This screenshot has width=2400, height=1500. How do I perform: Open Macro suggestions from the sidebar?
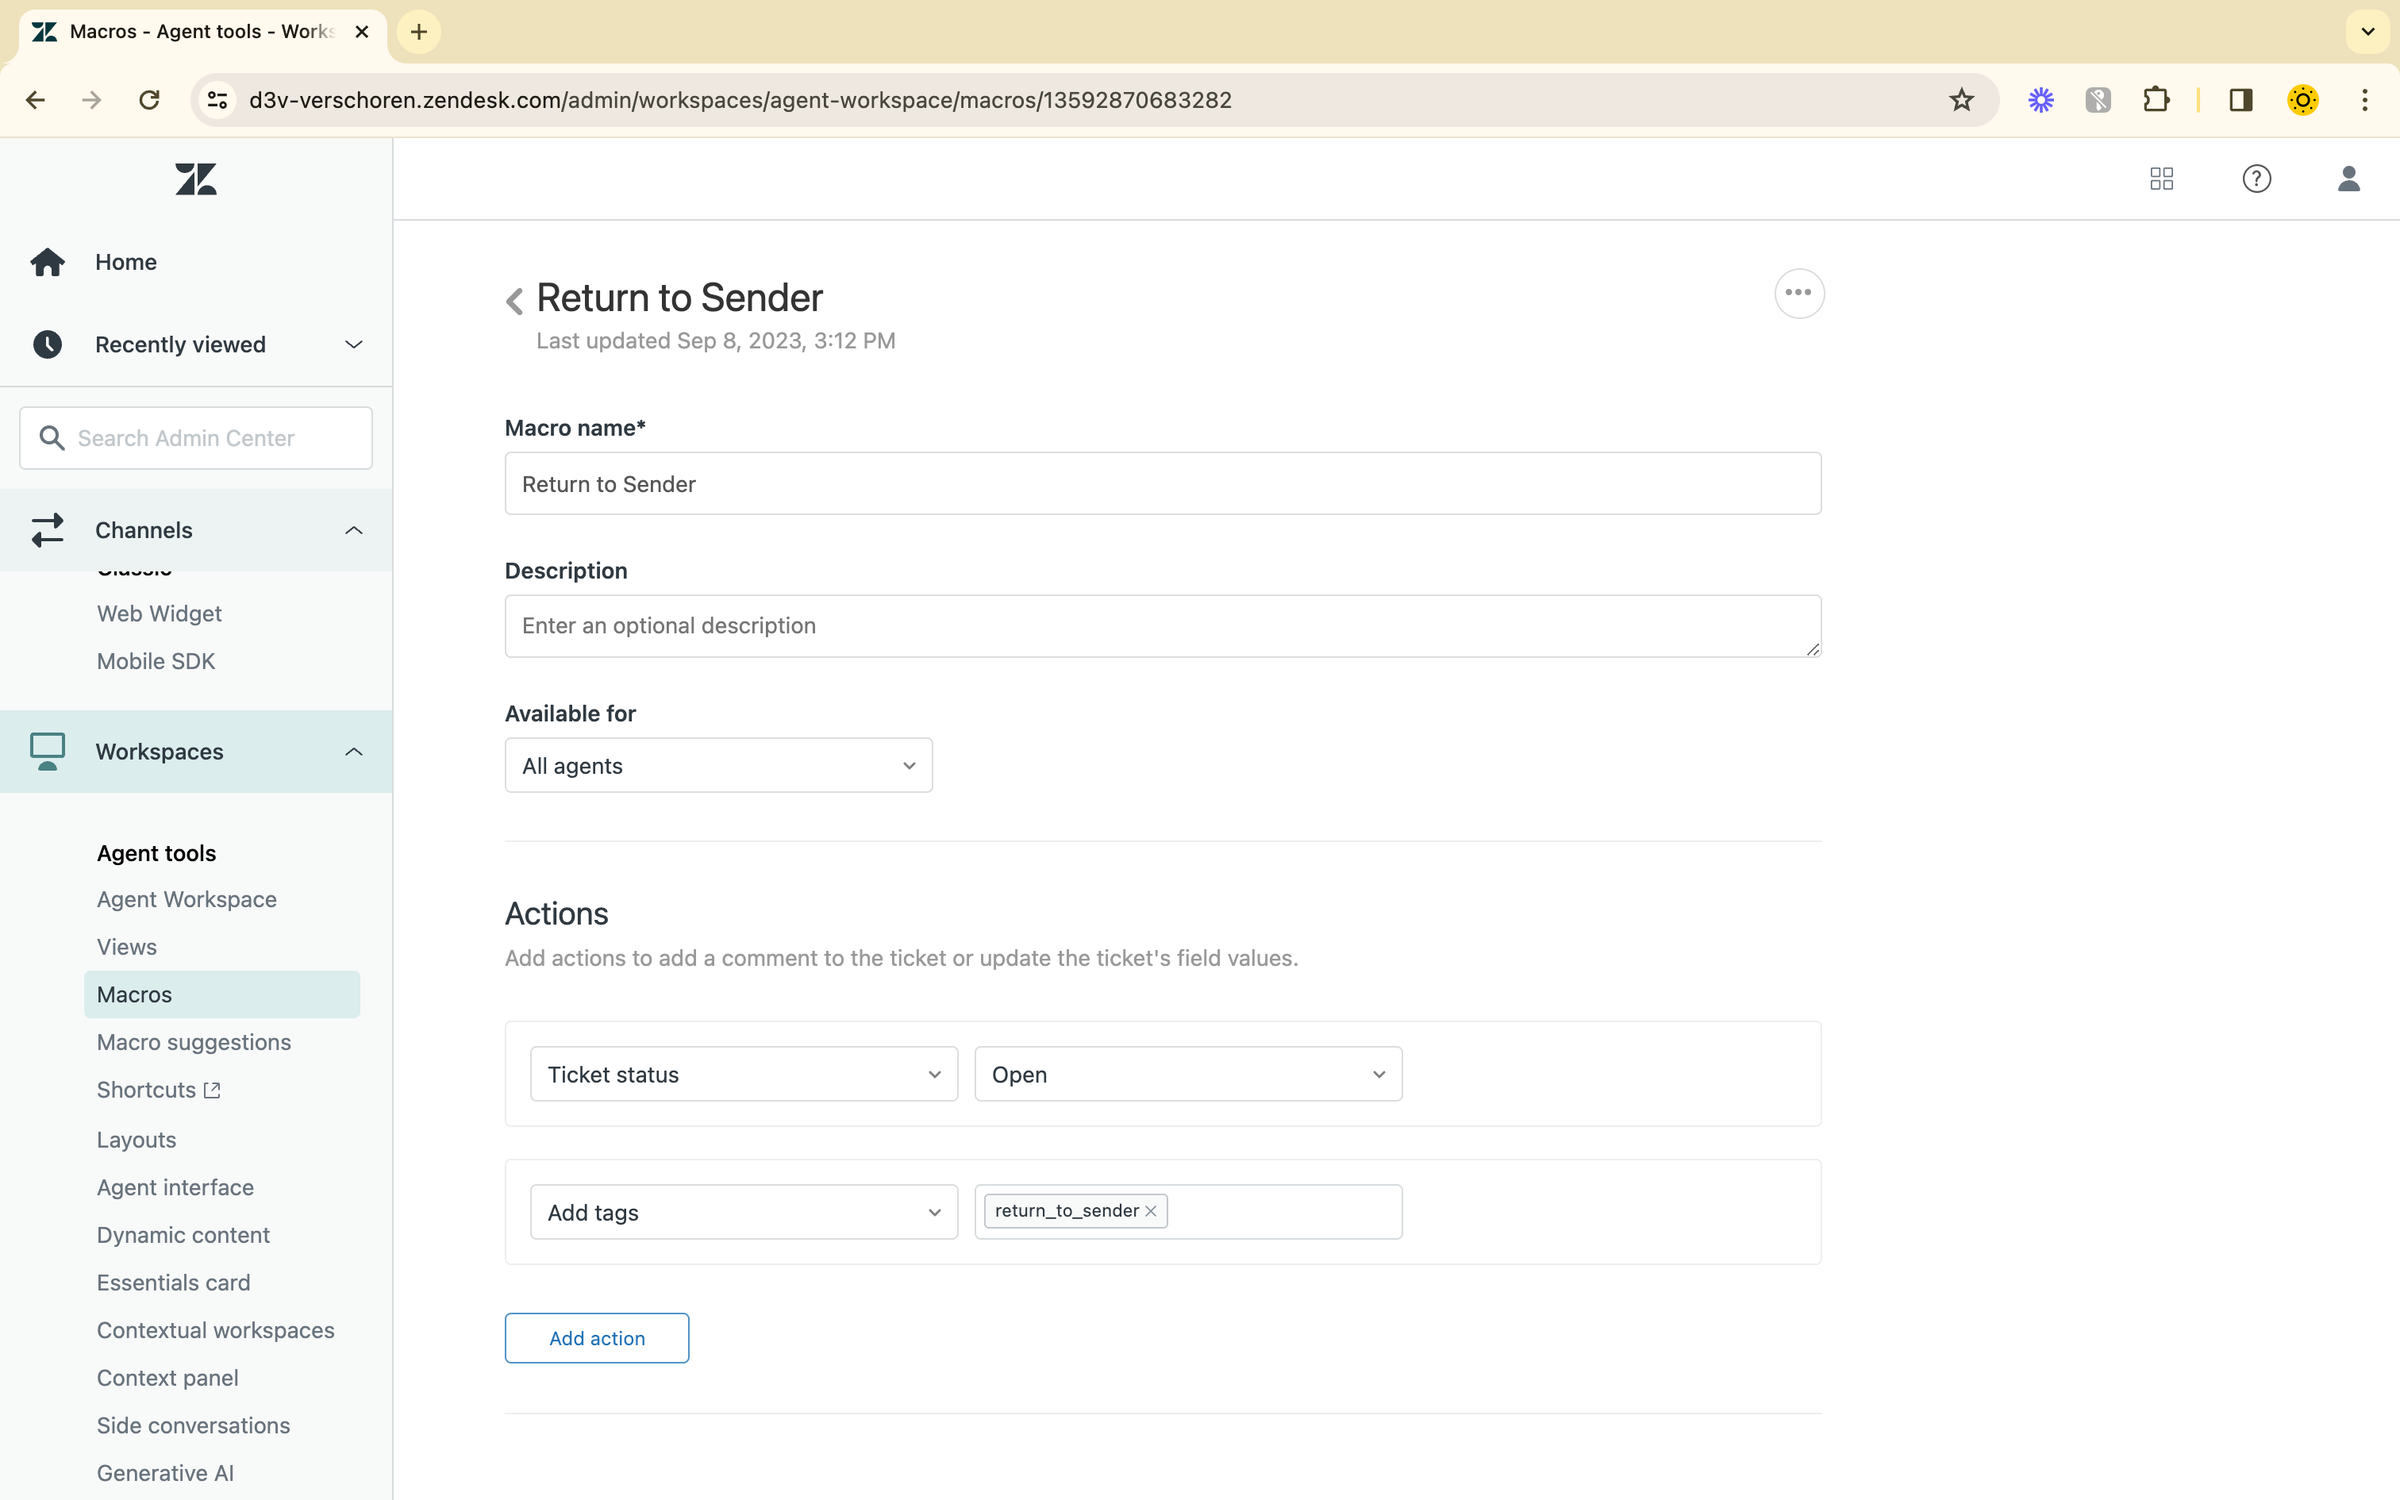(x=194, y=1041)
